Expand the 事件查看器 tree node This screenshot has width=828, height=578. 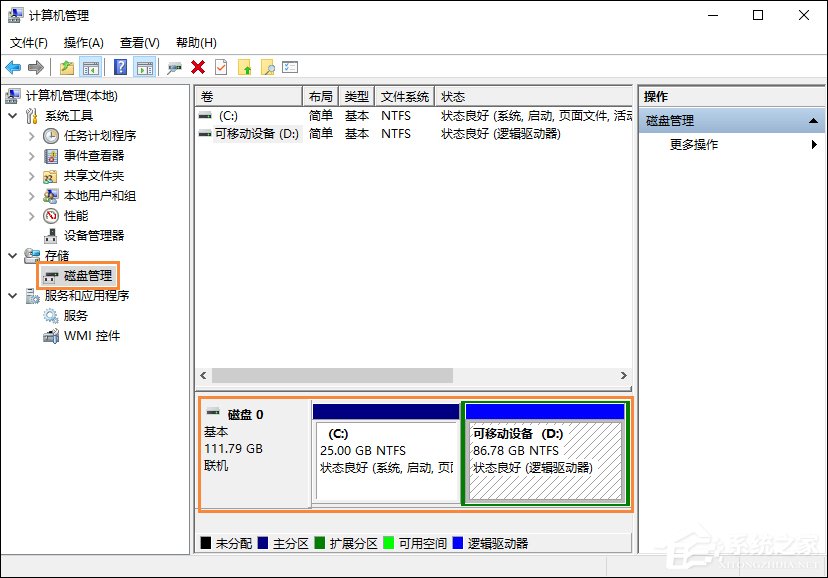point(31,155)
